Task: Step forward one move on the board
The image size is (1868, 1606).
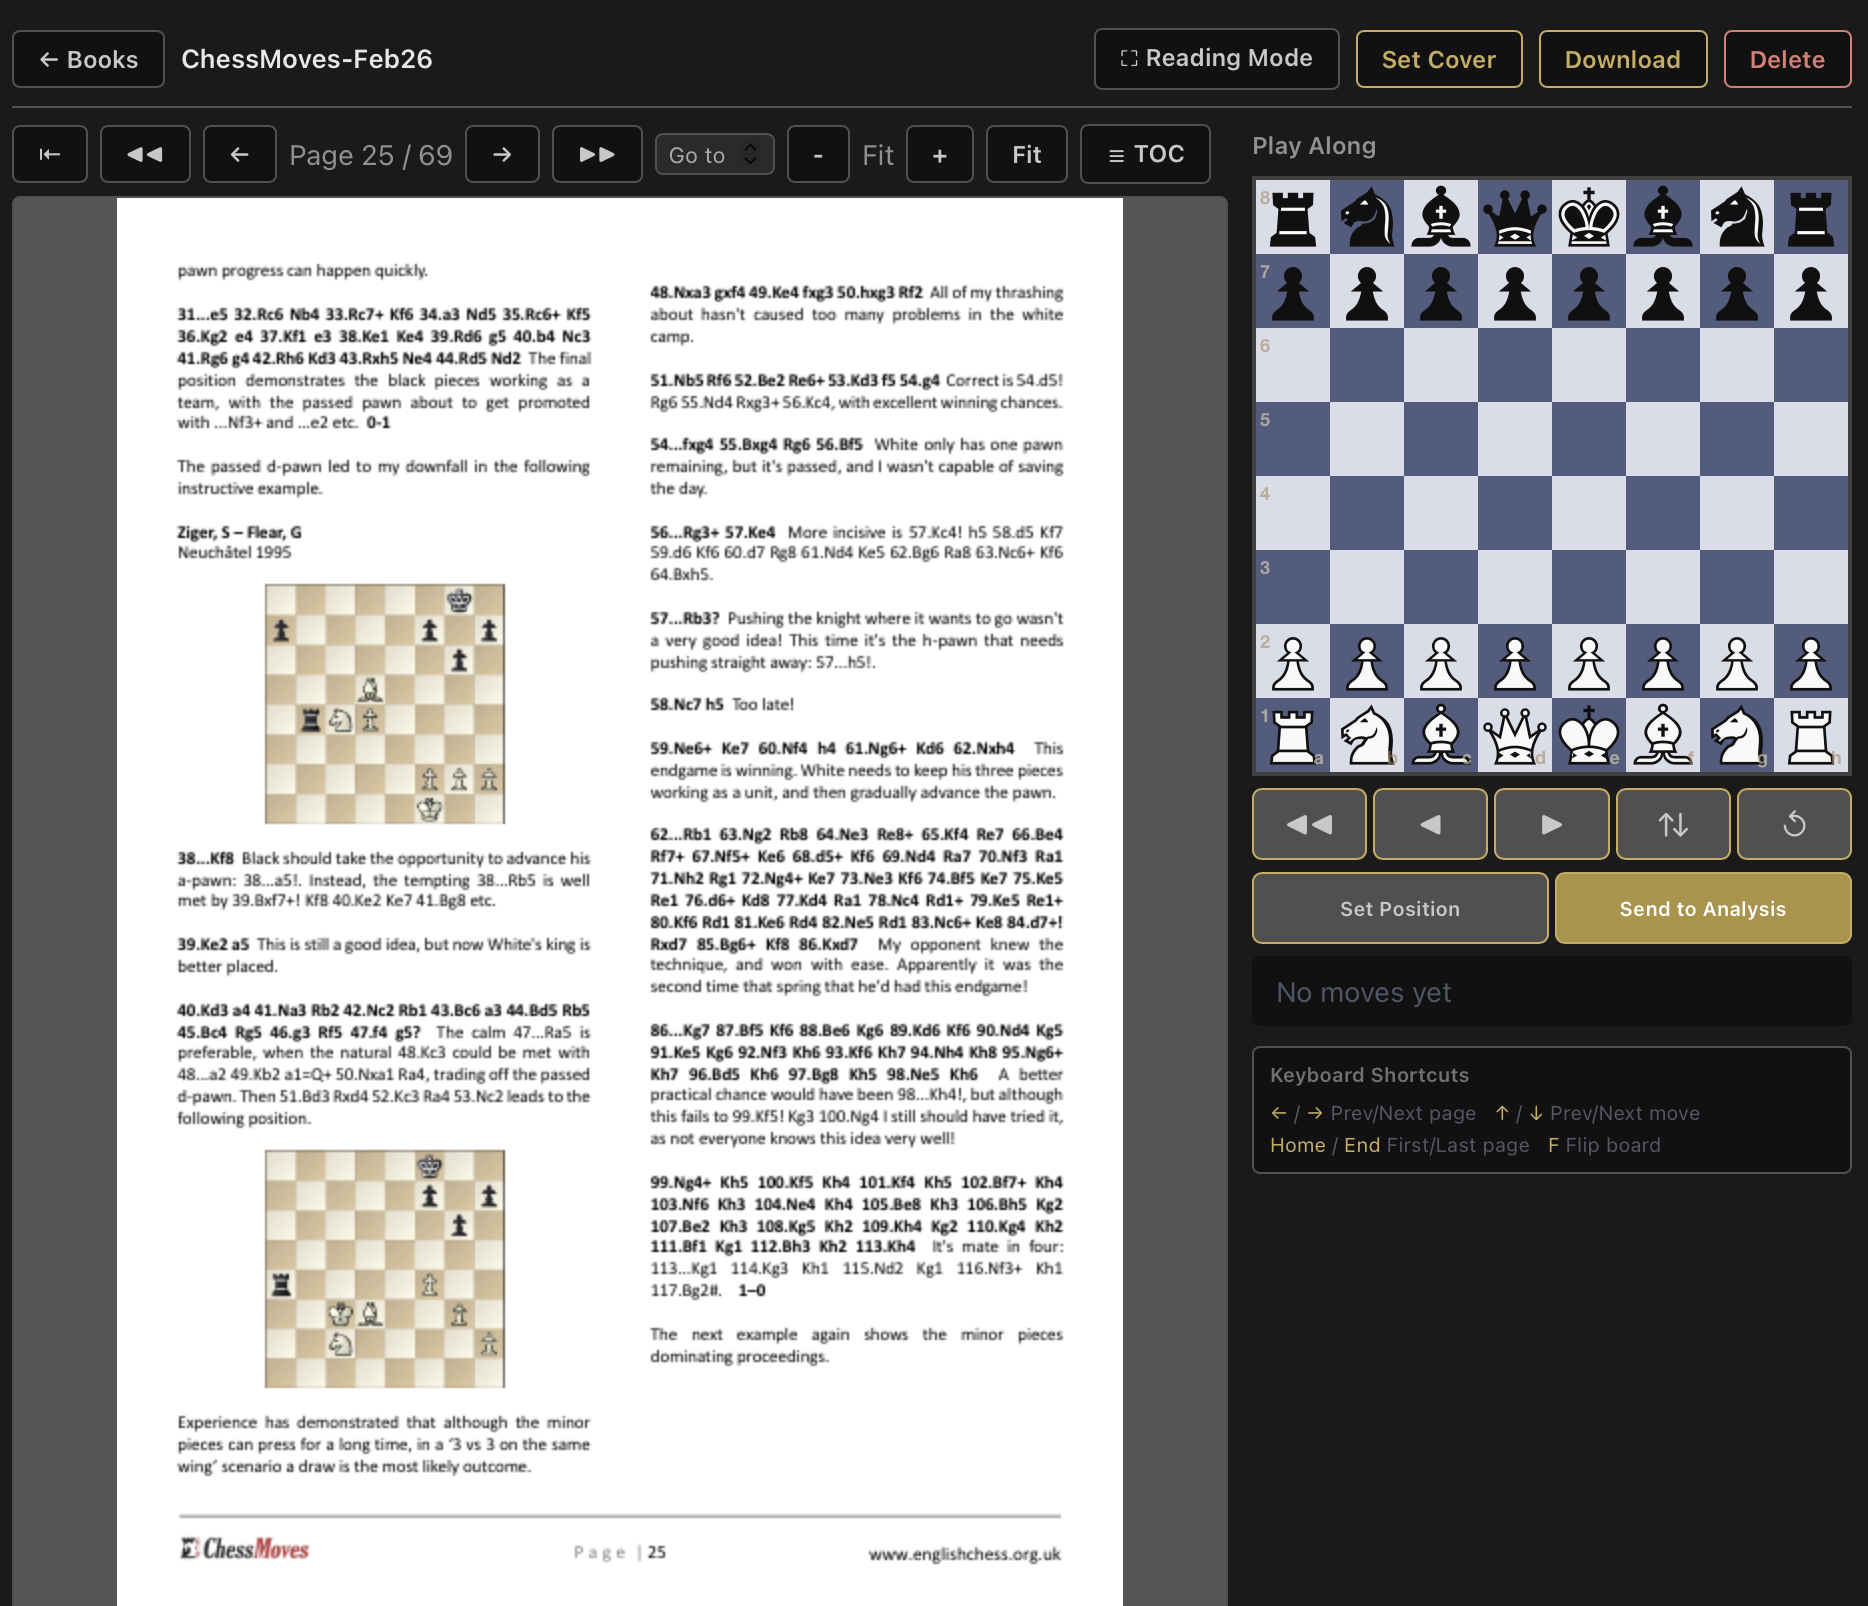Action: (x=1551, y=824)
